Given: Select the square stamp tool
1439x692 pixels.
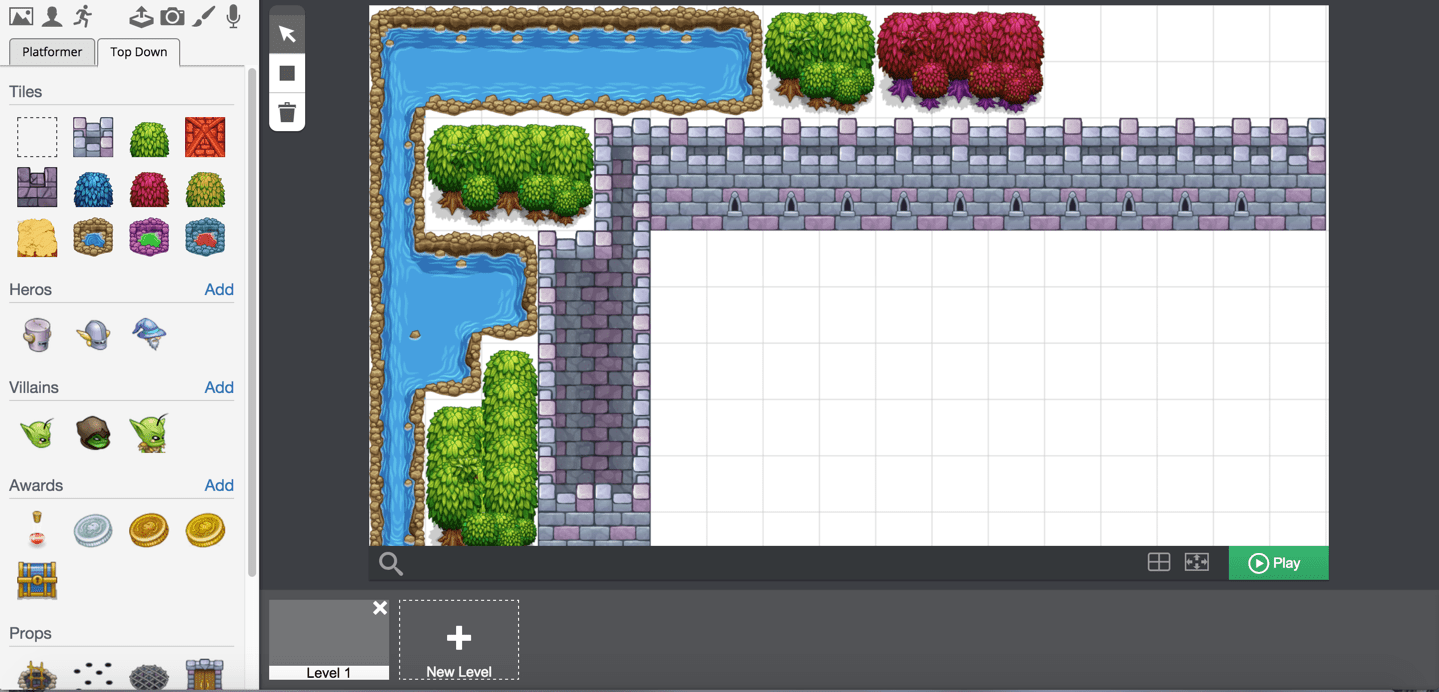Looking at the screenshot, I should pos(287,73).
